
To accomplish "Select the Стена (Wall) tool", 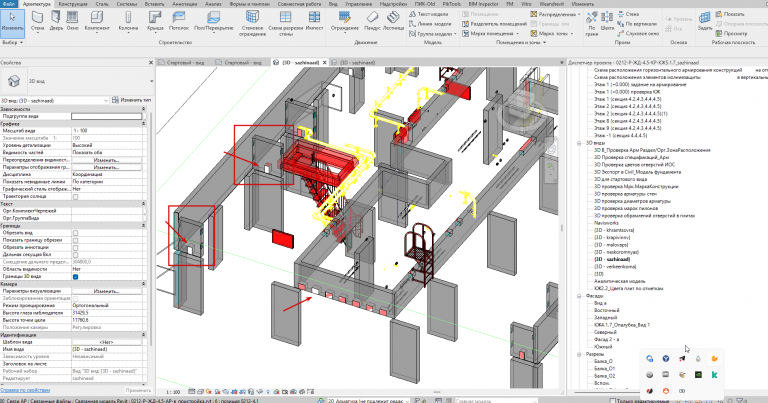I will click(x=37, y=21).
